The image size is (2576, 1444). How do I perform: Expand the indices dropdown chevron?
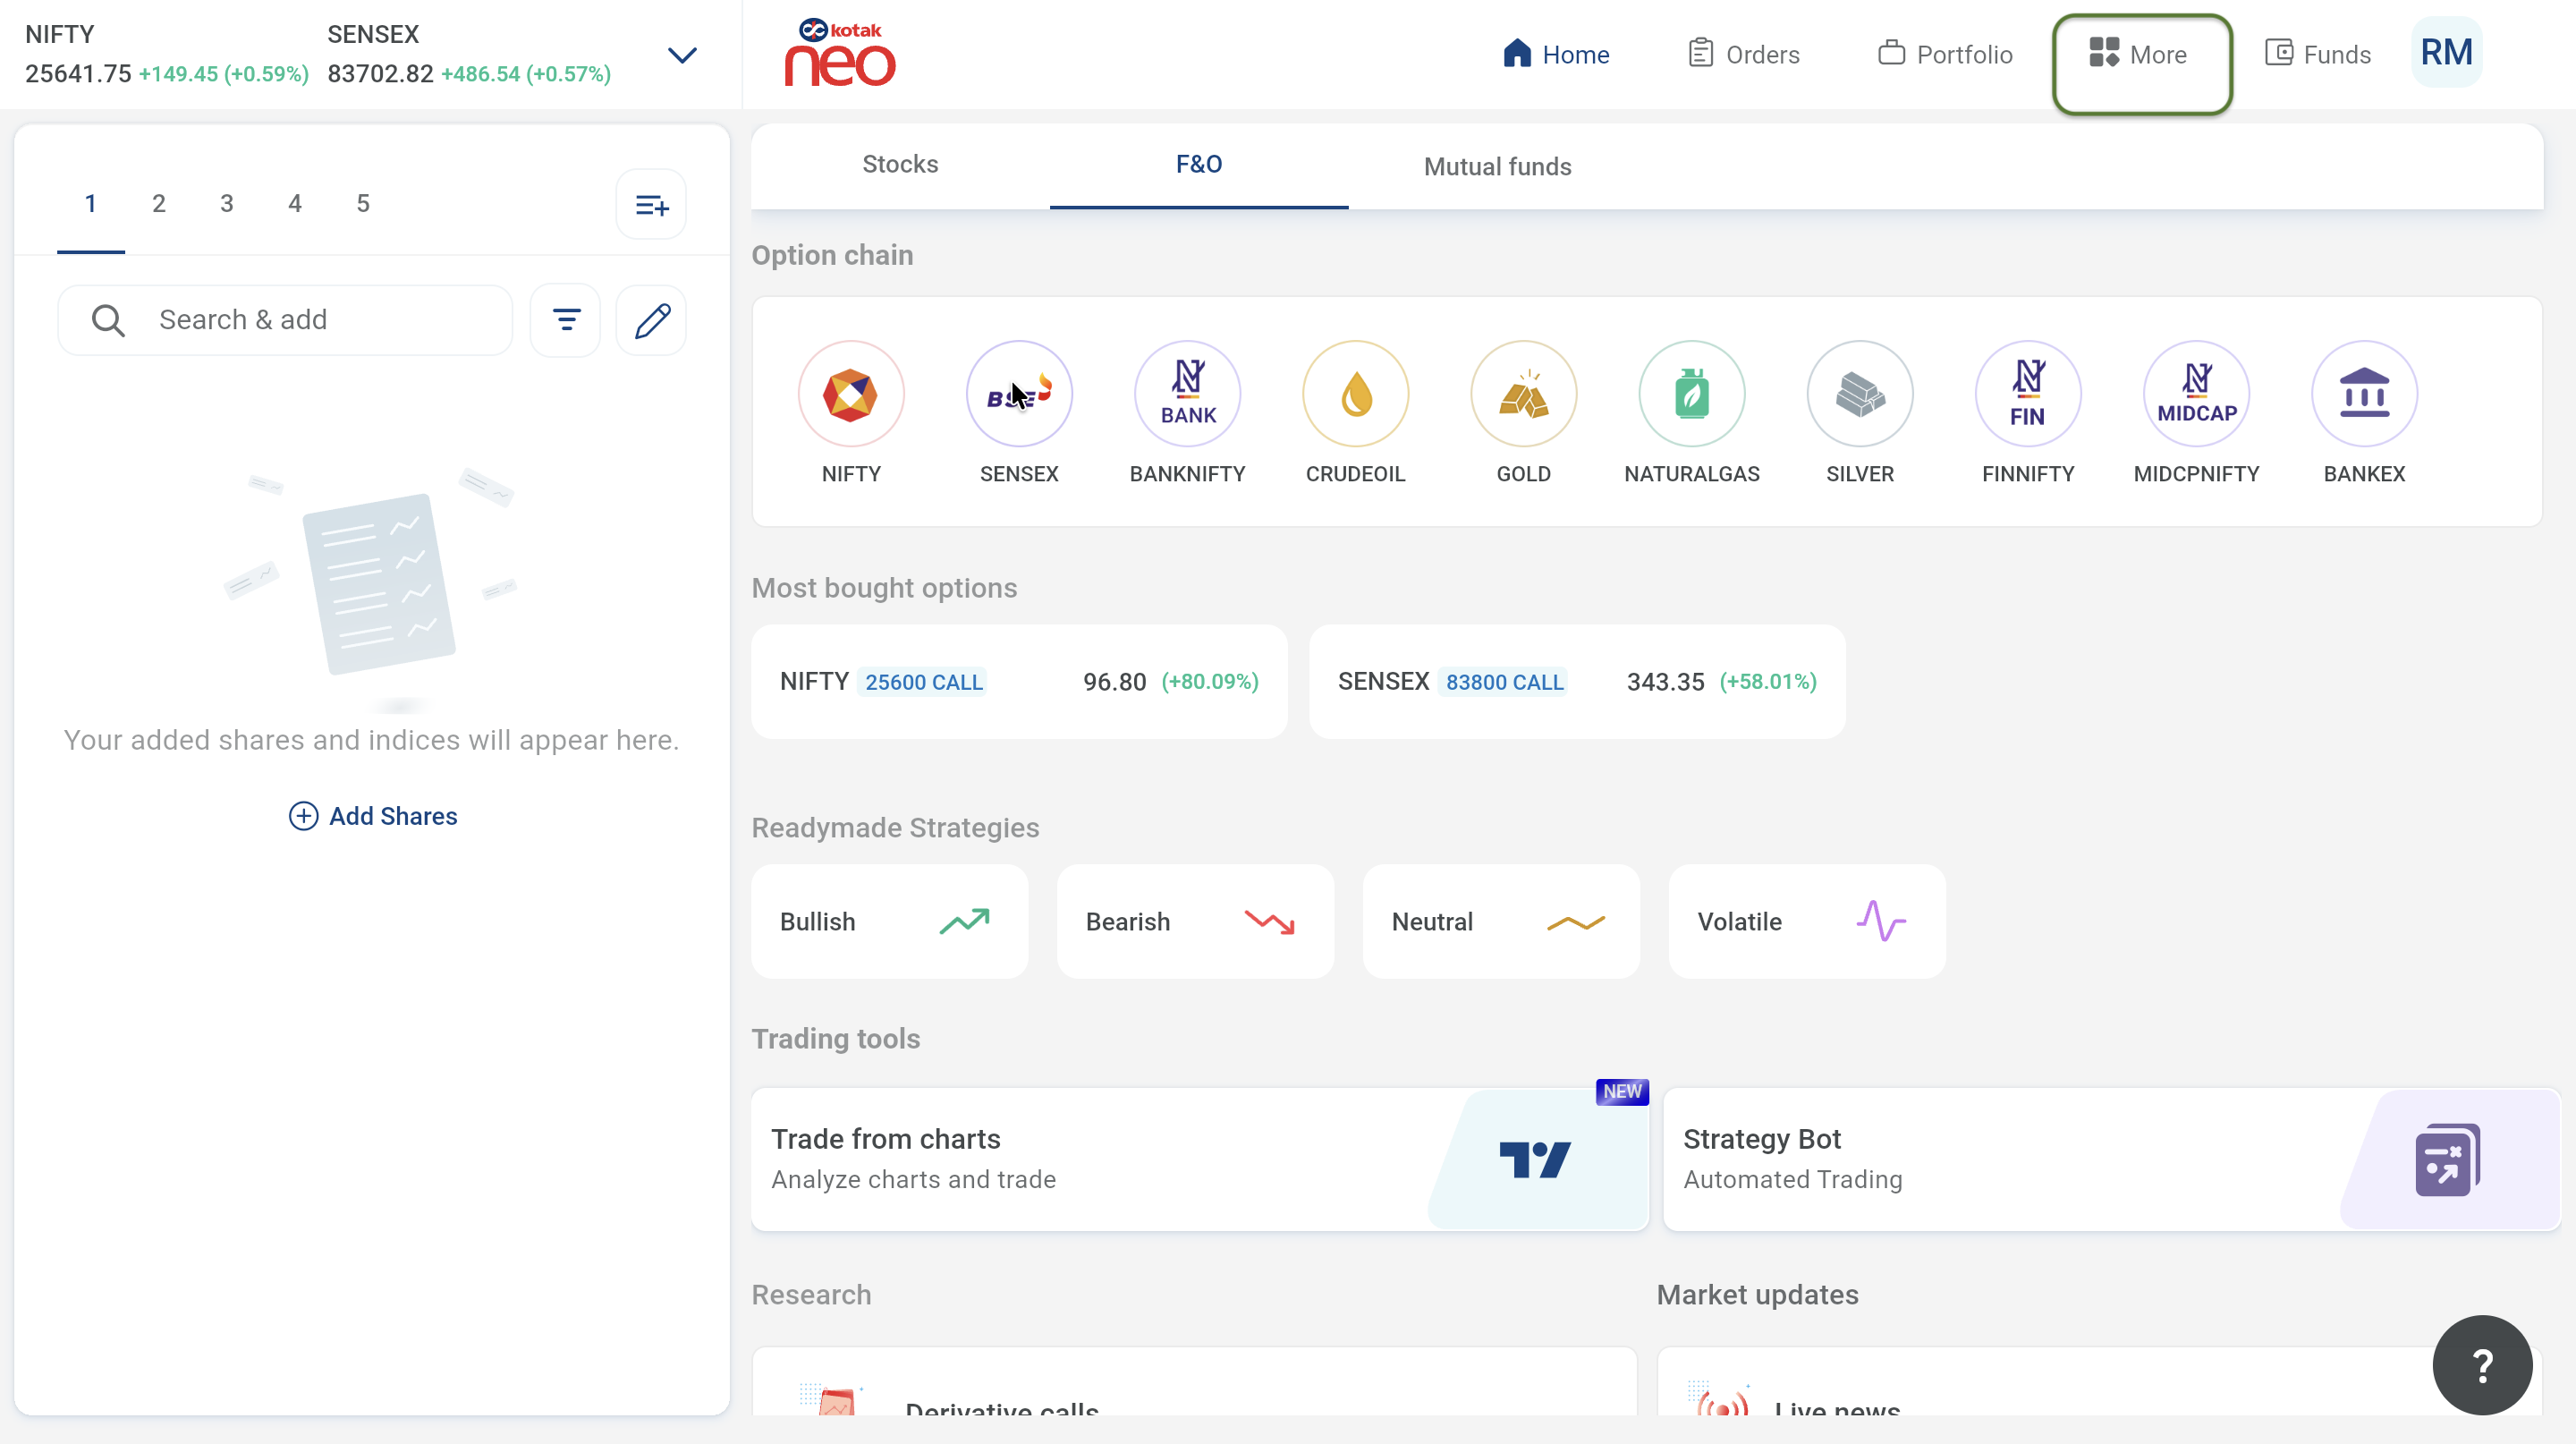pos(682,55)
